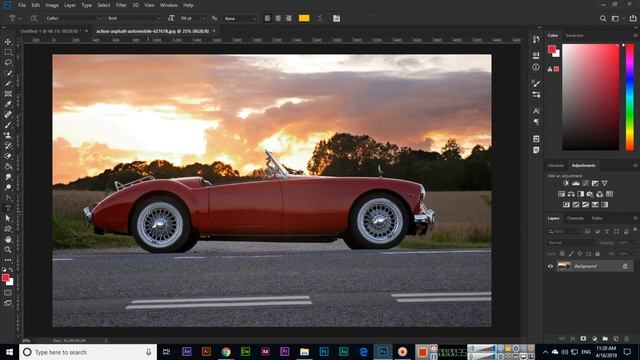Image resolution: width=640 pixels, height=360 pixels.
Task: Toggle lock position in Layers panel
Action: [x=580, y=254]
